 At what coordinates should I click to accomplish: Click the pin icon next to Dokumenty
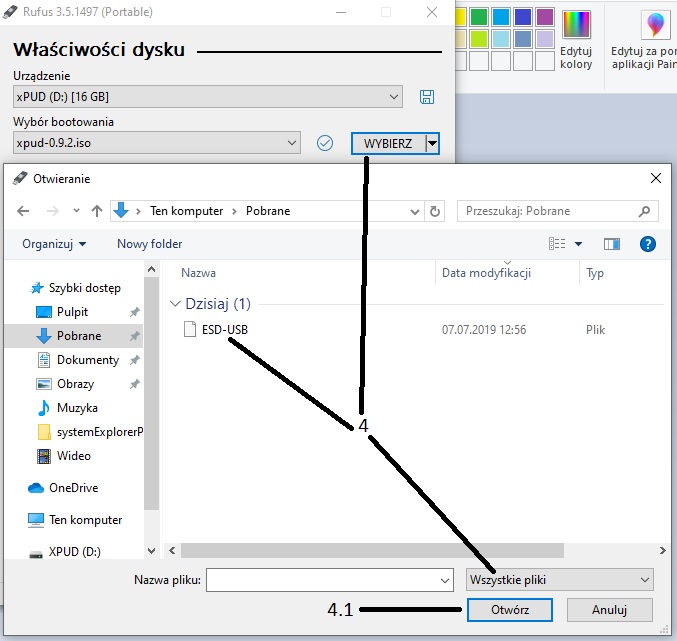tap(135, 360)
